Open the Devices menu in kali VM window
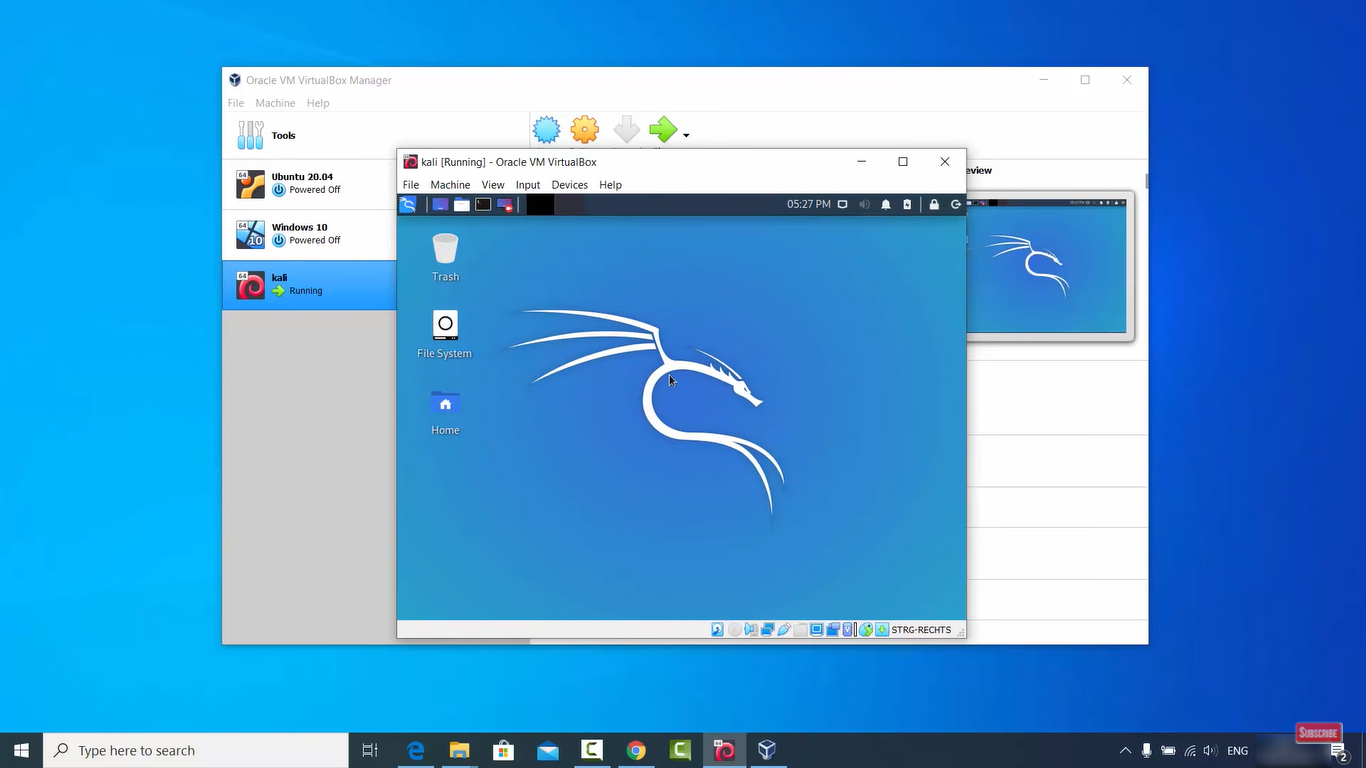The image size is (1366, 768). [x=570, y=185]
